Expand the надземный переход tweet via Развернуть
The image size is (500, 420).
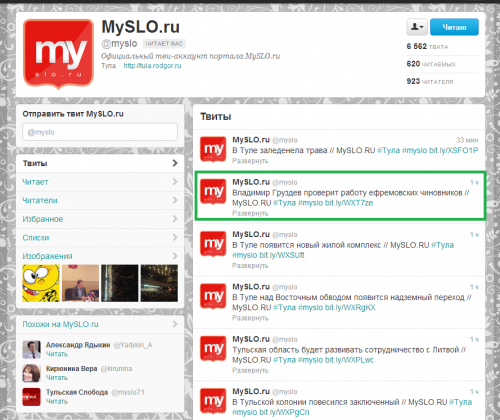(x=250, y=318)
